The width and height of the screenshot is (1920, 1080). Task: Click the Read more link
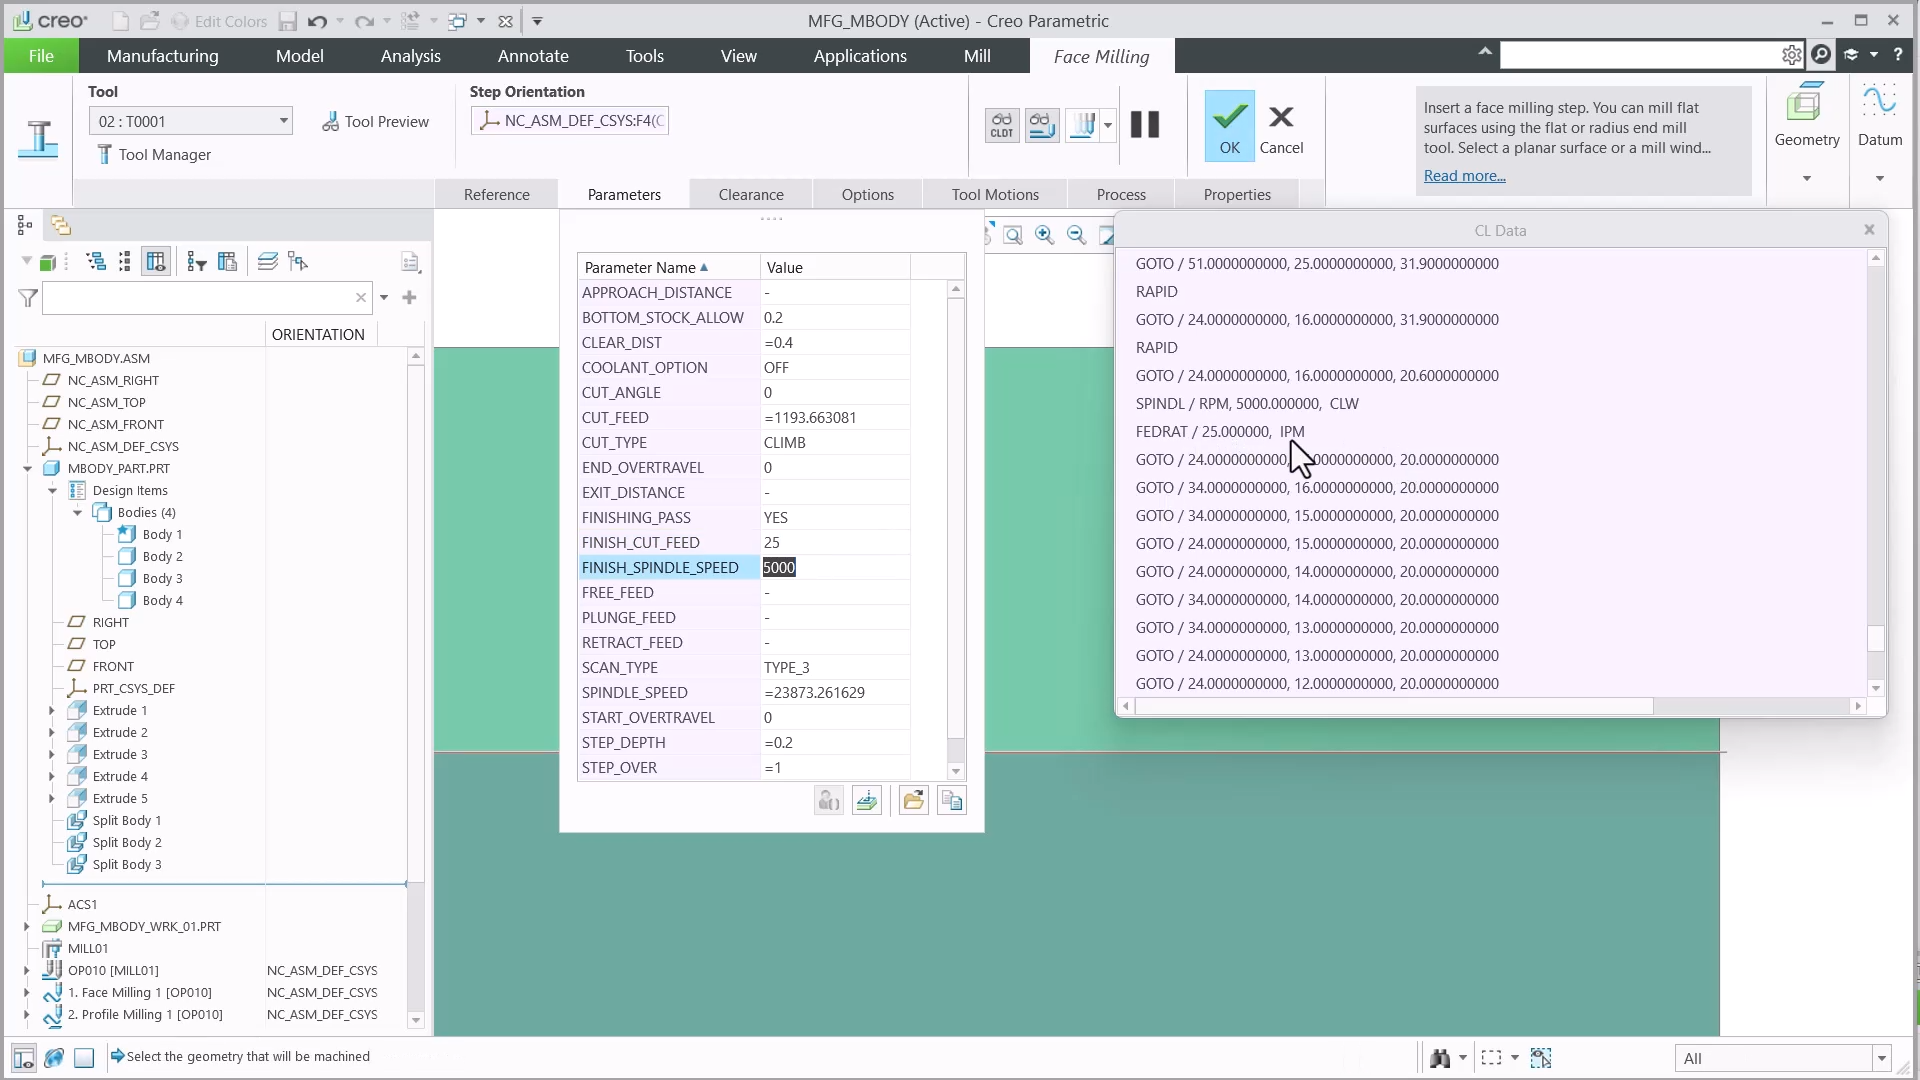pyautogui.click(x=1464, y=176)
